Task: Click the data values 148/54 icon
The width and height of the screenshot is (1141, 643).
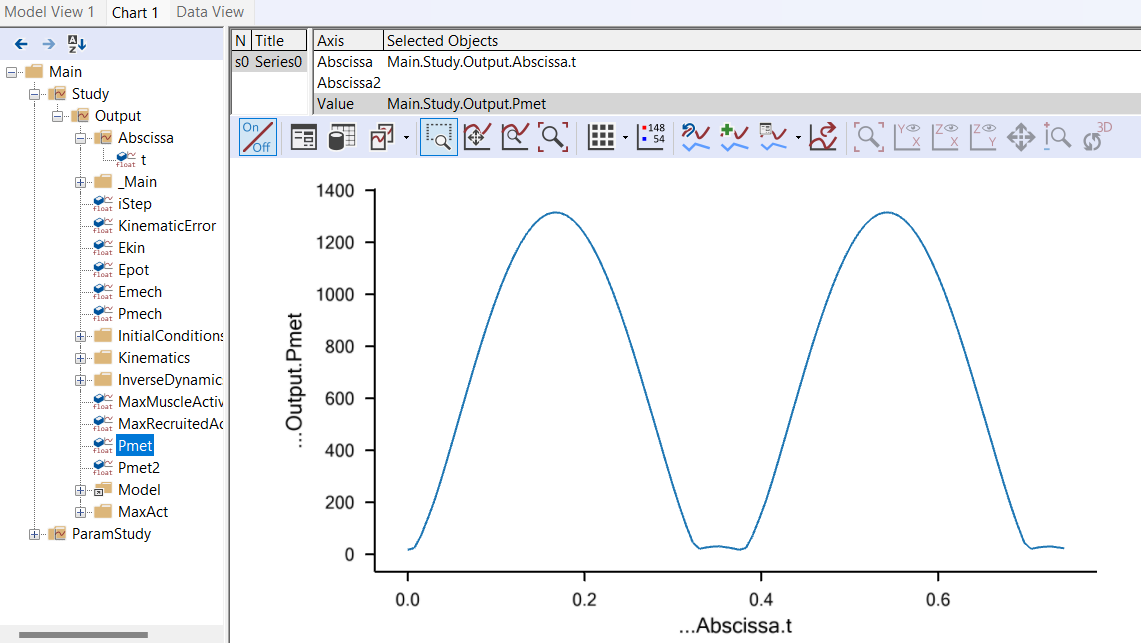Action: (x=651, y=137)
